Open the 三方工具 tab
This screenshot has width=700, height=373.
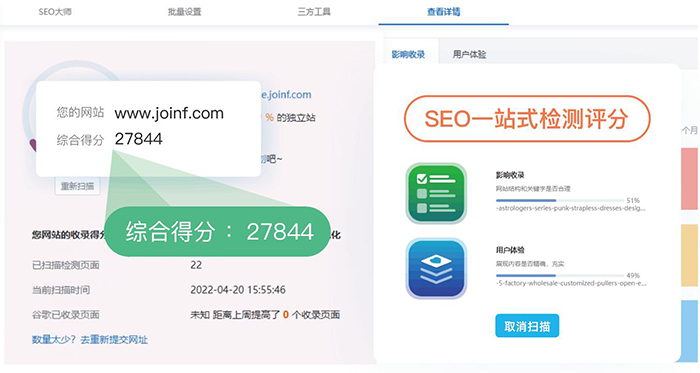coord(314,12)
